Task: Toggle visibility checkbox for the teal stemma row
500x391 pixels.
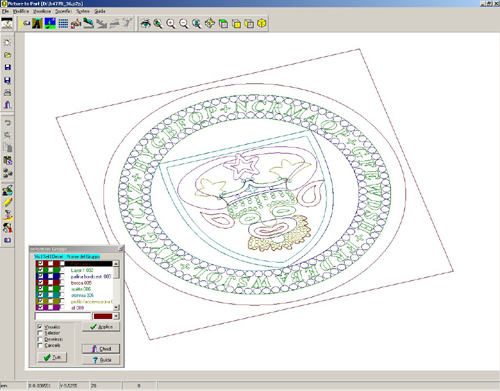Action: coord(40,295)
